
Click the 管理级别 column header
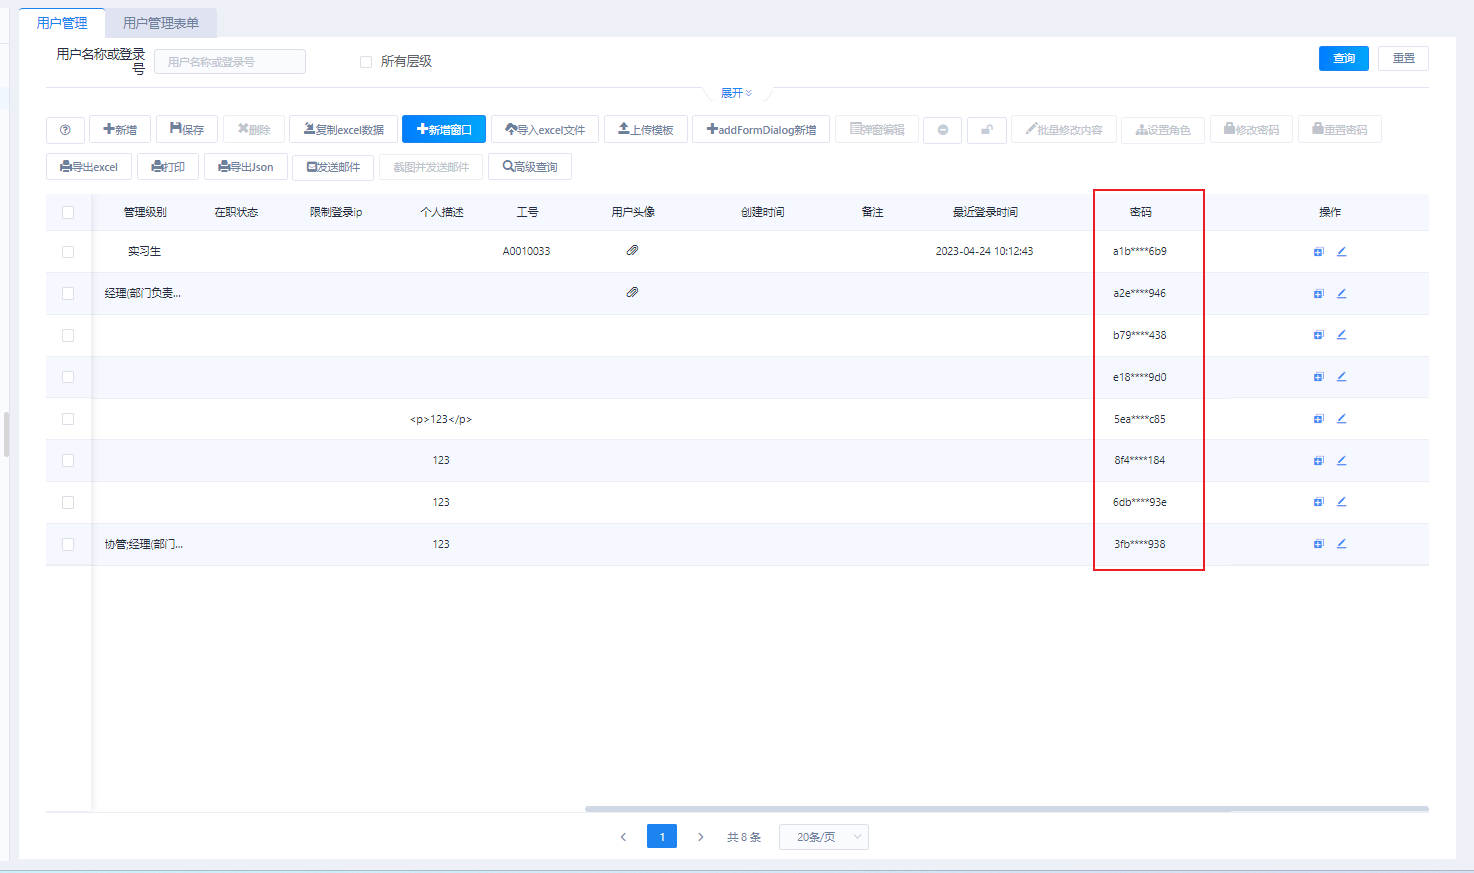click(x=145, y=212)
